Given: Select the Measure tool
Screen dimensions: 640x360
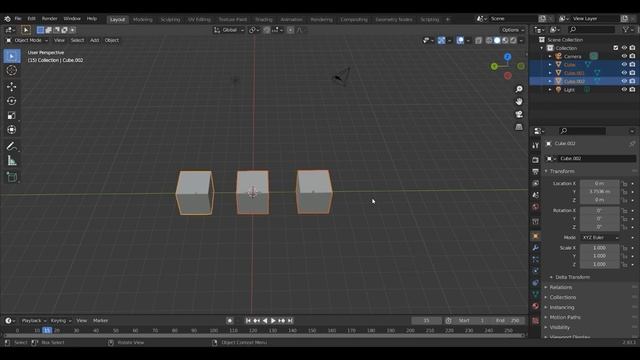Looking at the screenshot, I should coord(12,161).
